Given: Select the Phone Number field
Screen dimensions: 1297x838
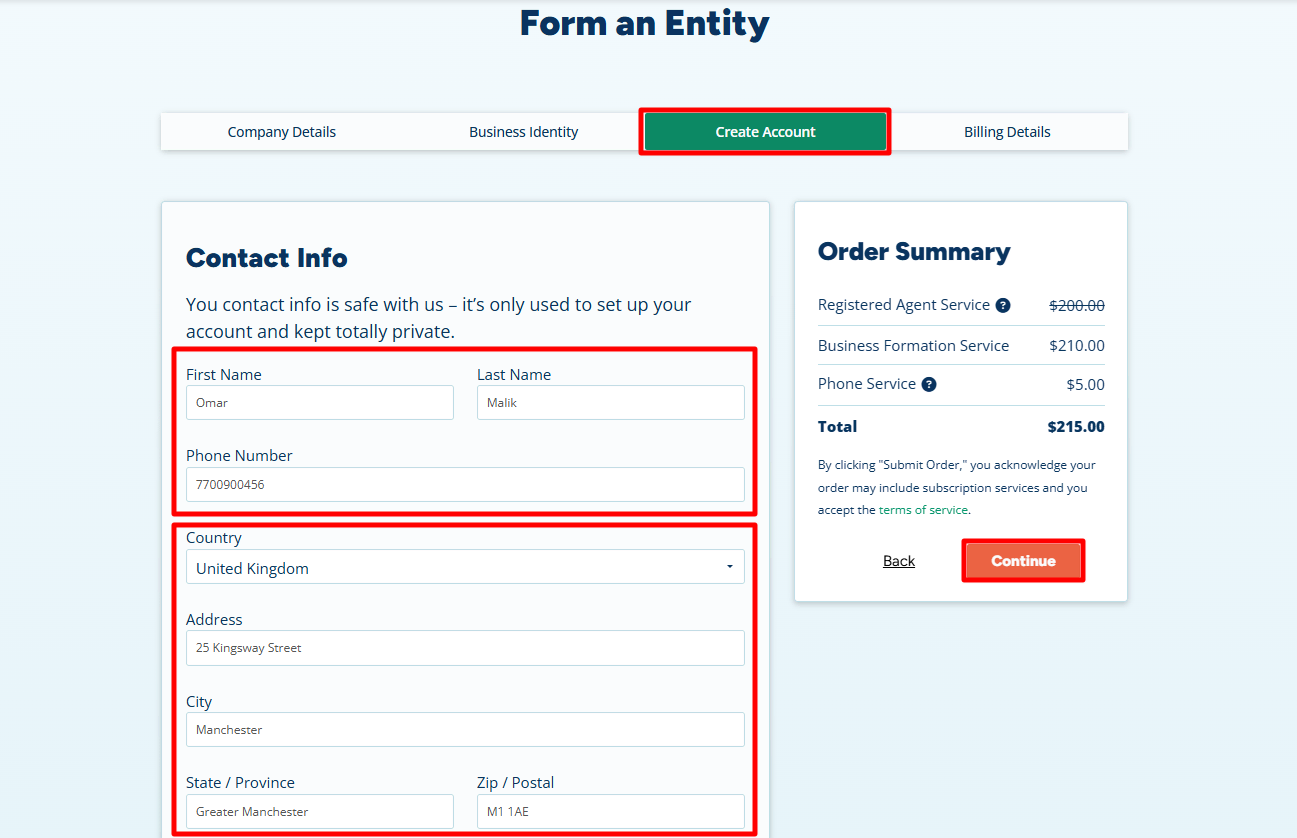Looking at the screenshot, I should click(x=465, y=484).
